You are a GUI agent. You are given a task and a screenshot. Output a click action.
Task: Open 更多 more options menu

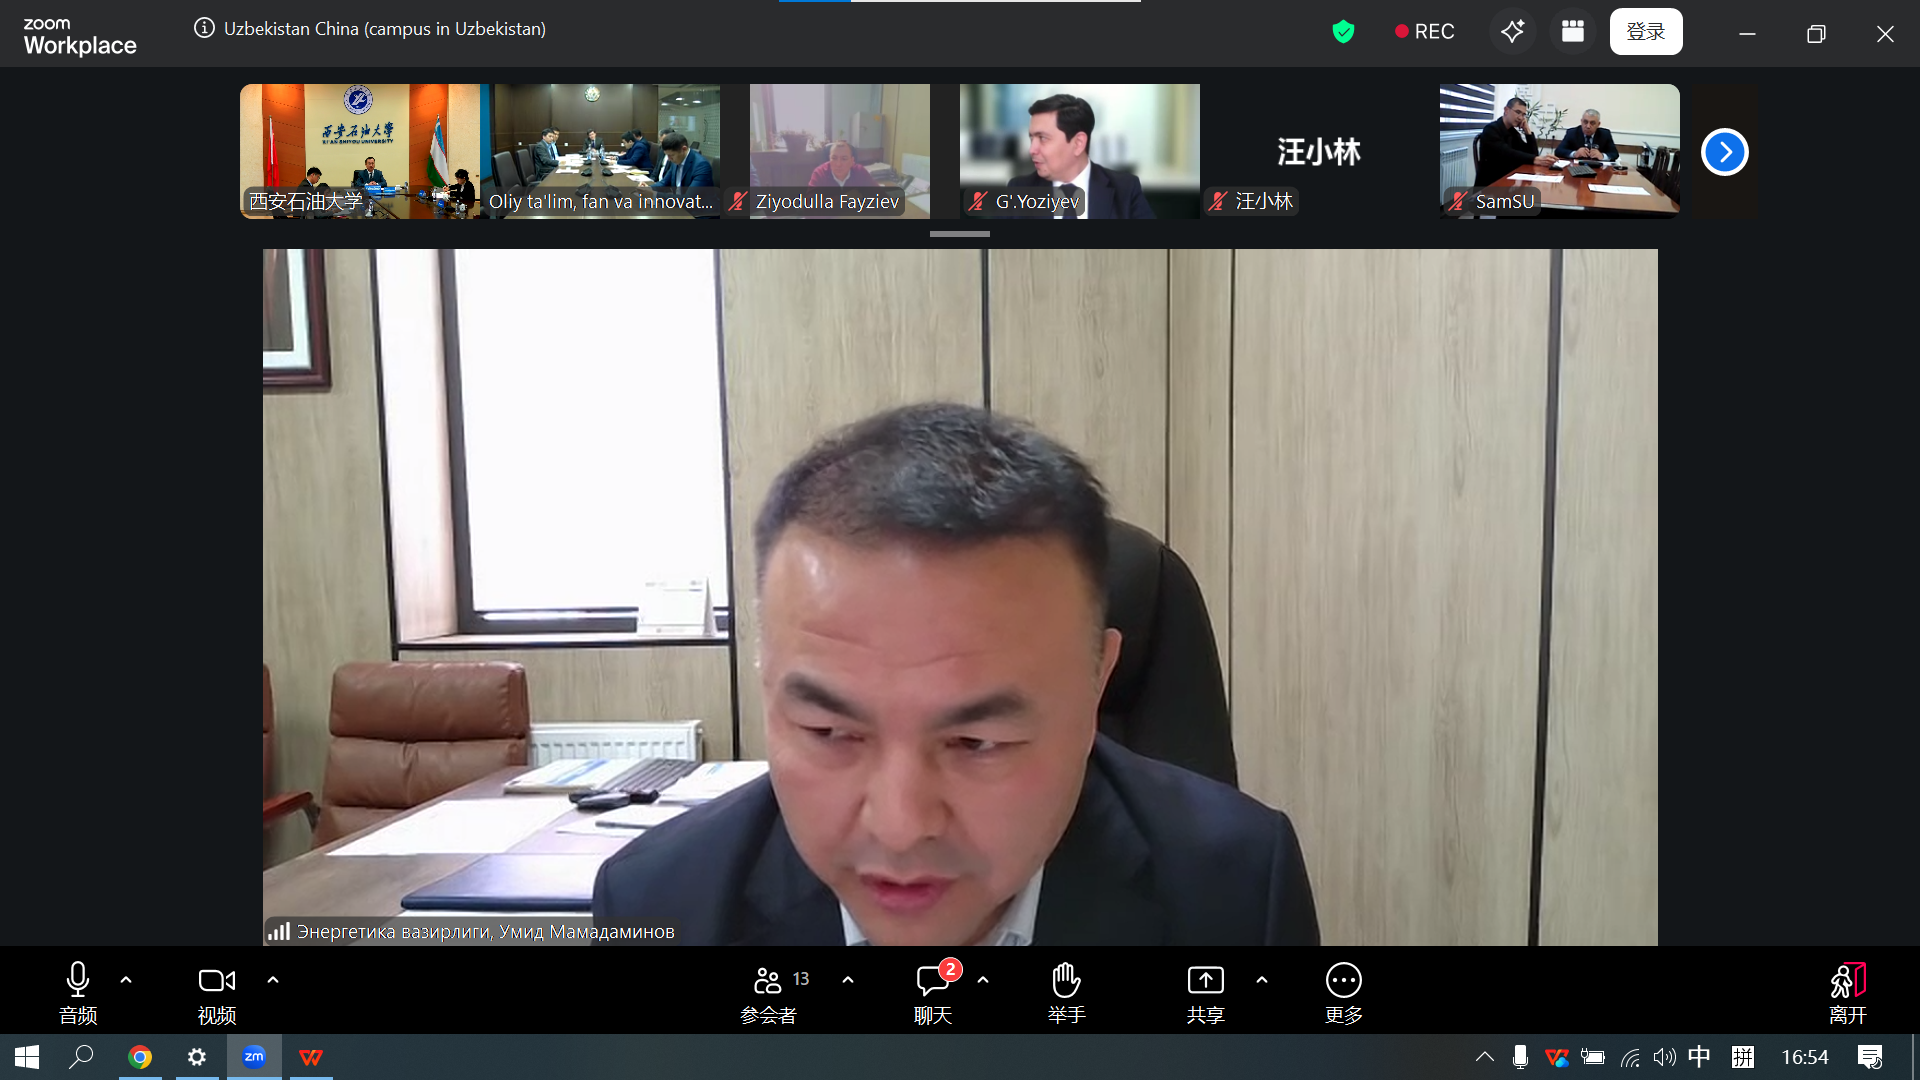click(1343, 991)
